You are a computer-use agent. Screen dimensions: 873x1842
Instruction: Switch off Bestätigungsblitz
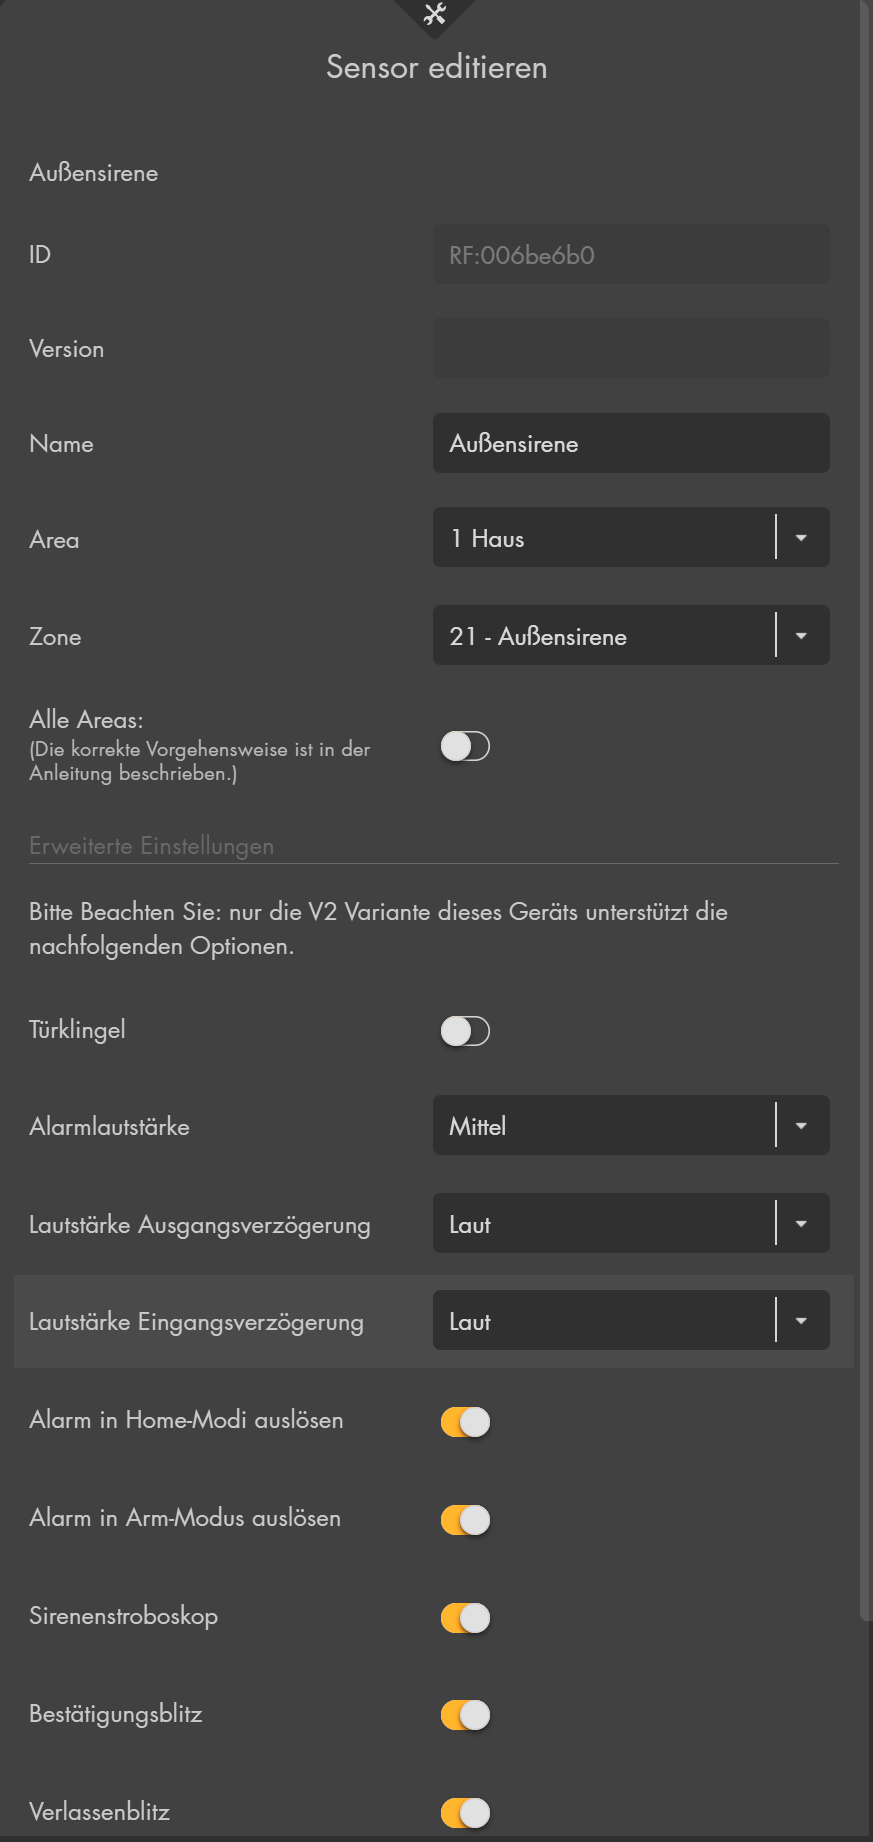[465, 1715]
